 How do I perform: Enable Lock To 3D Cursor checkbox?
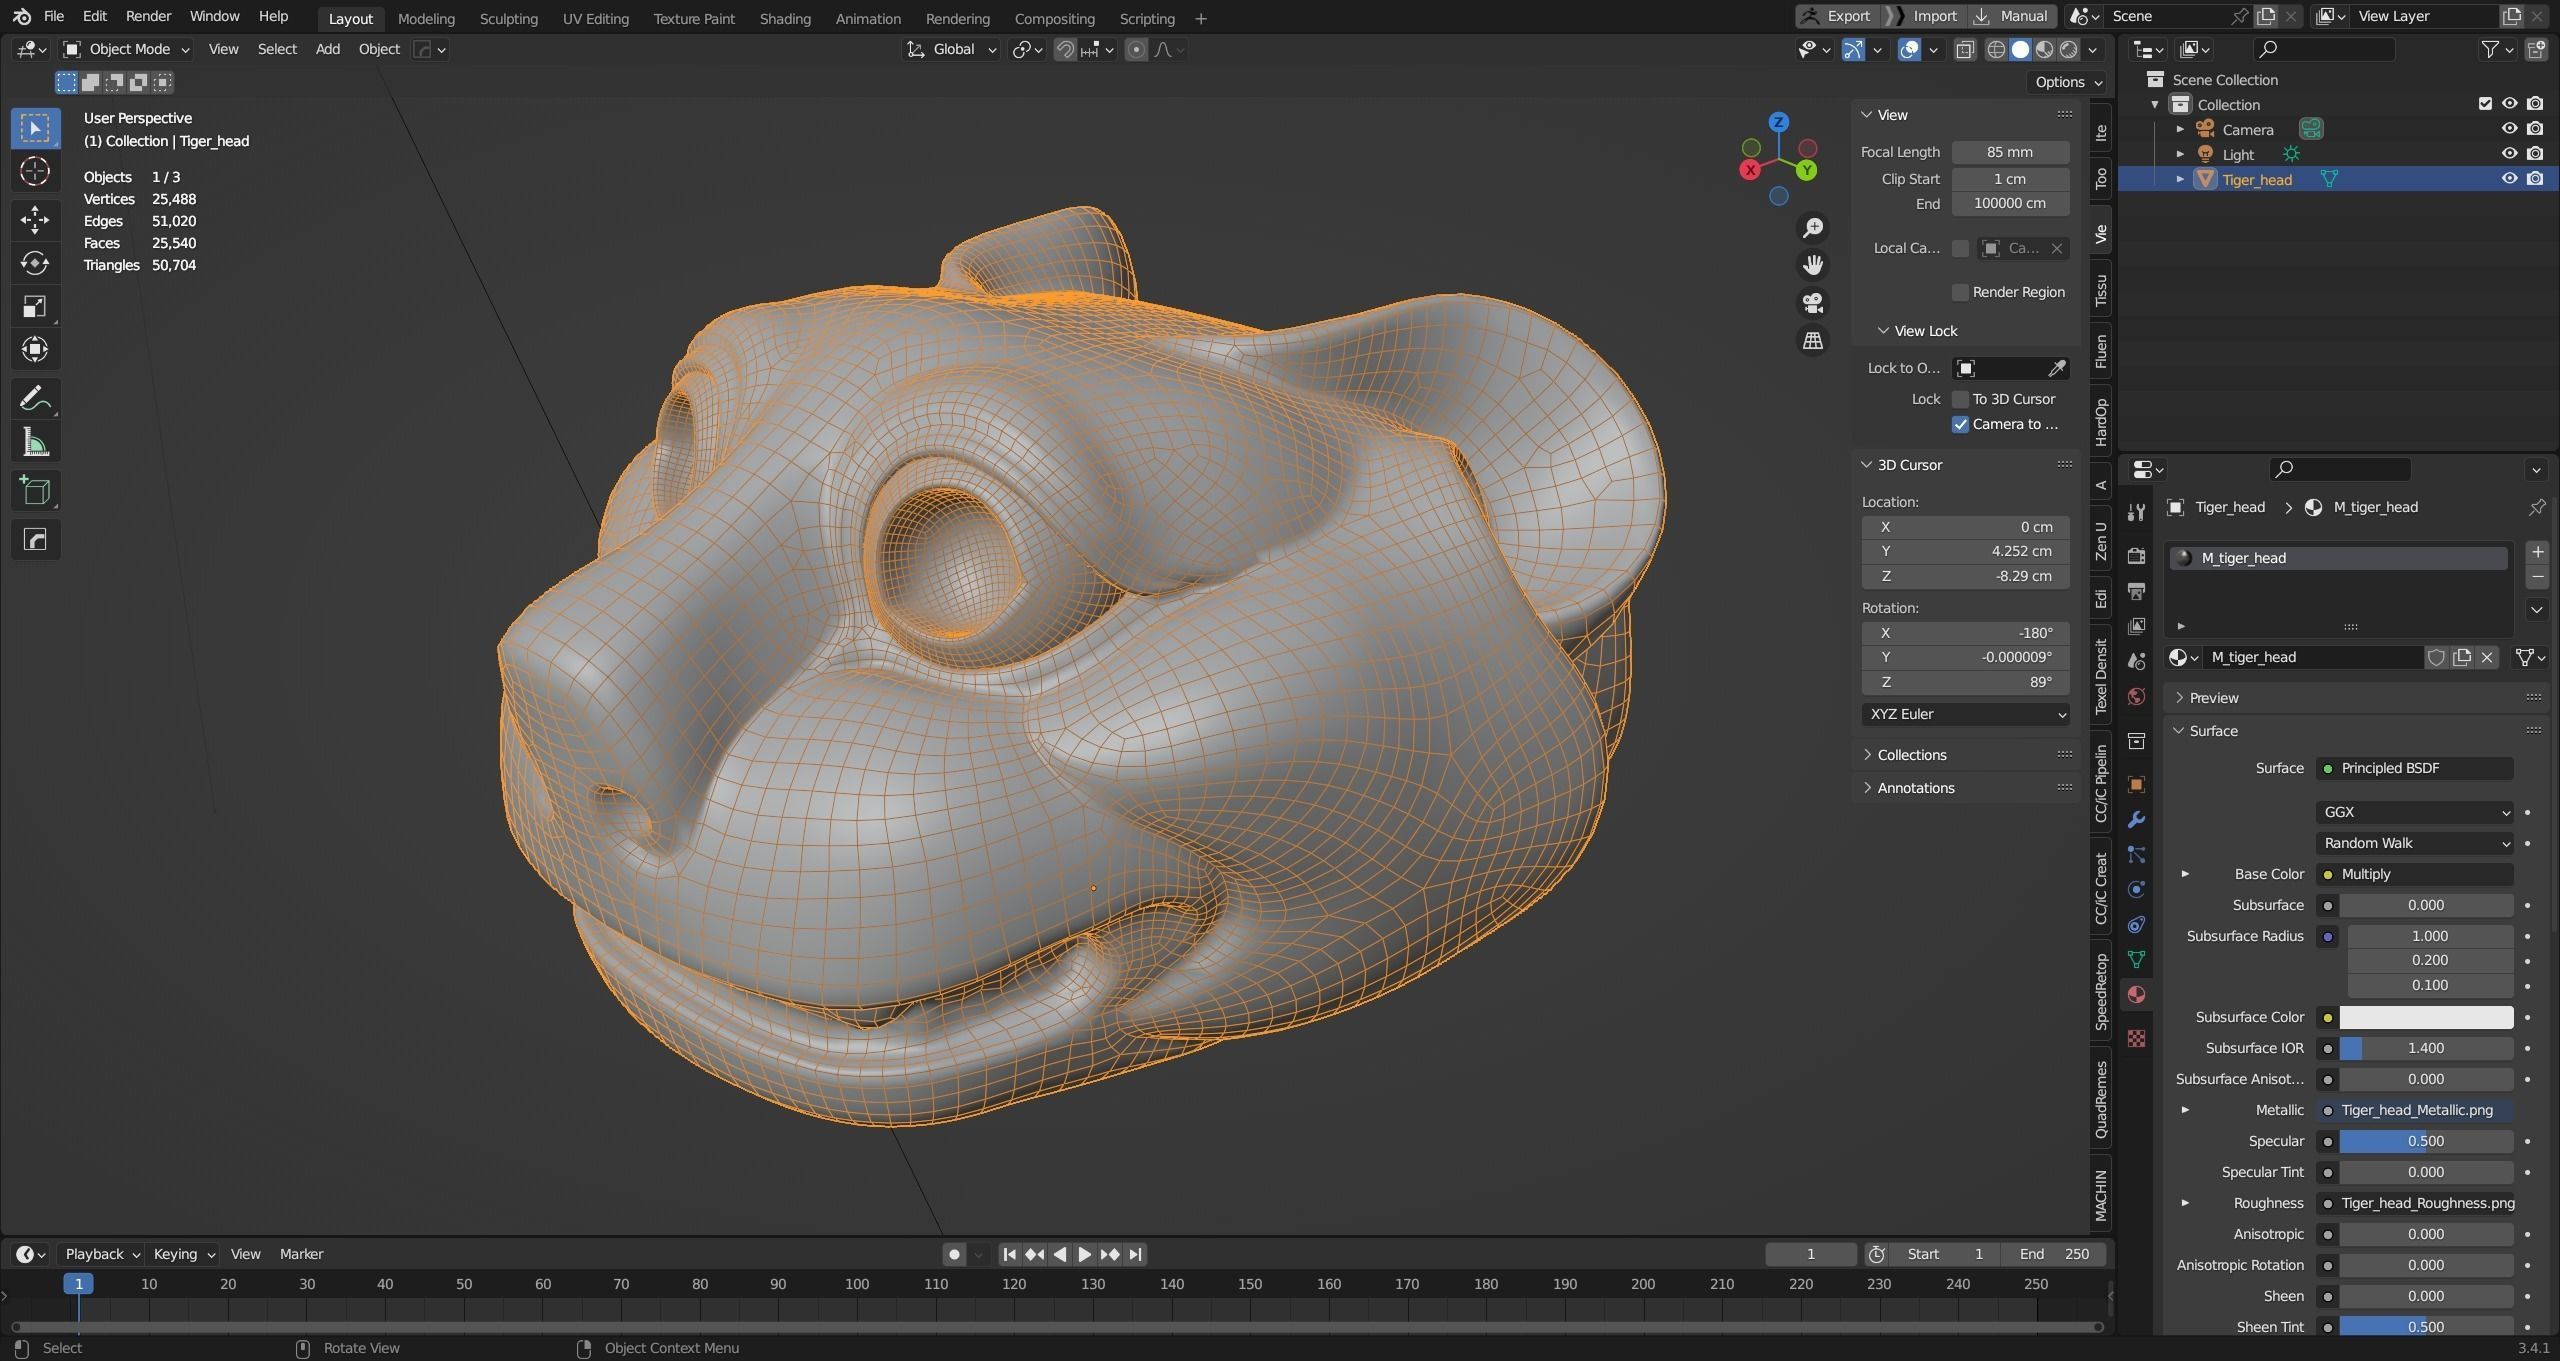click(1960, 399)
